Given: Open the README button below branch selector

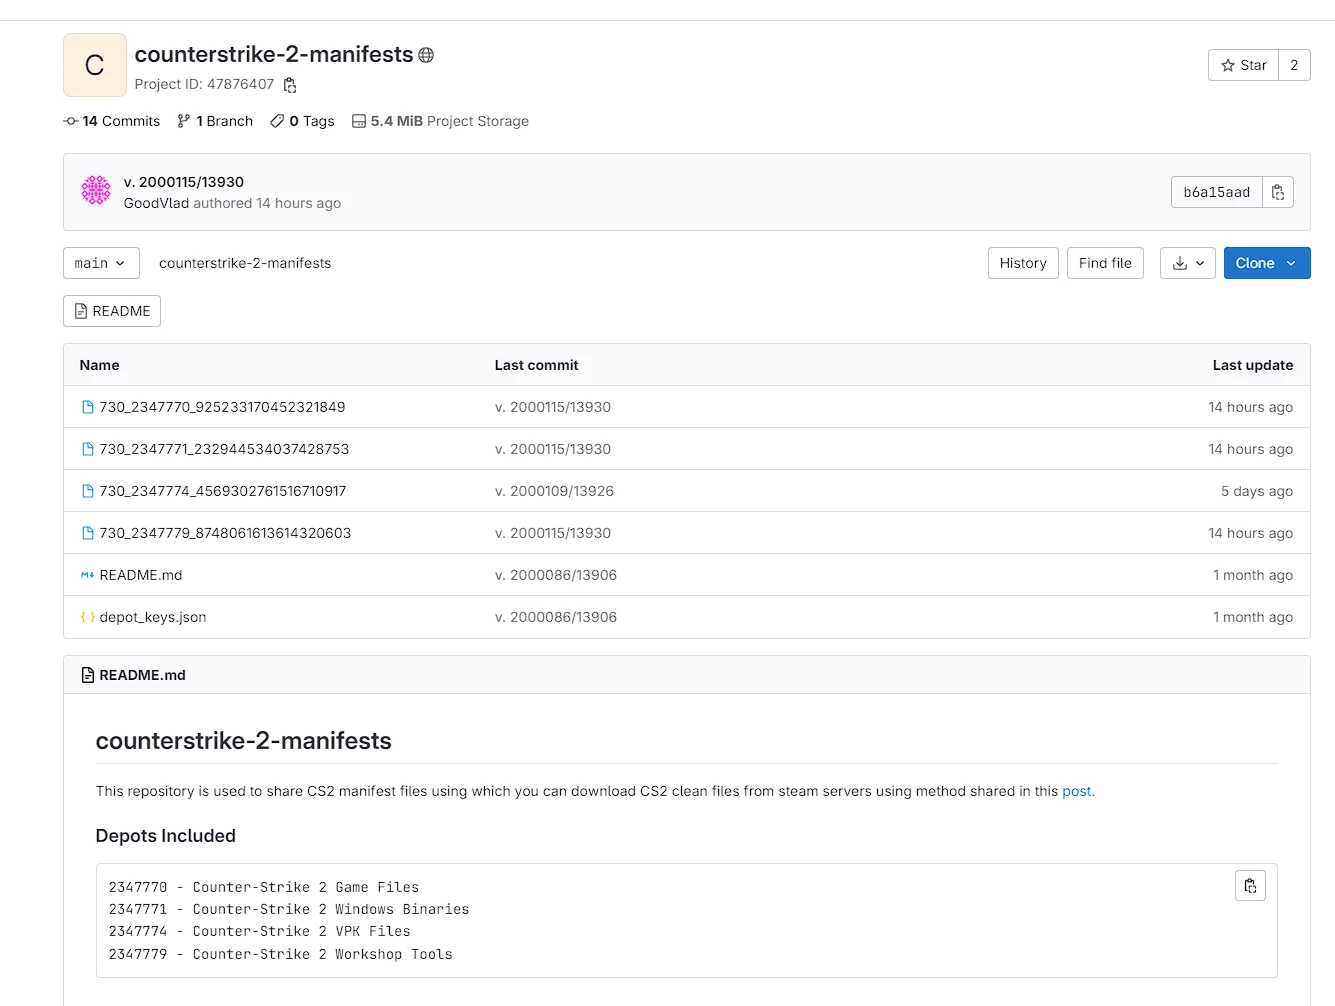Looking at the screenshot, I should pos(112,311).
